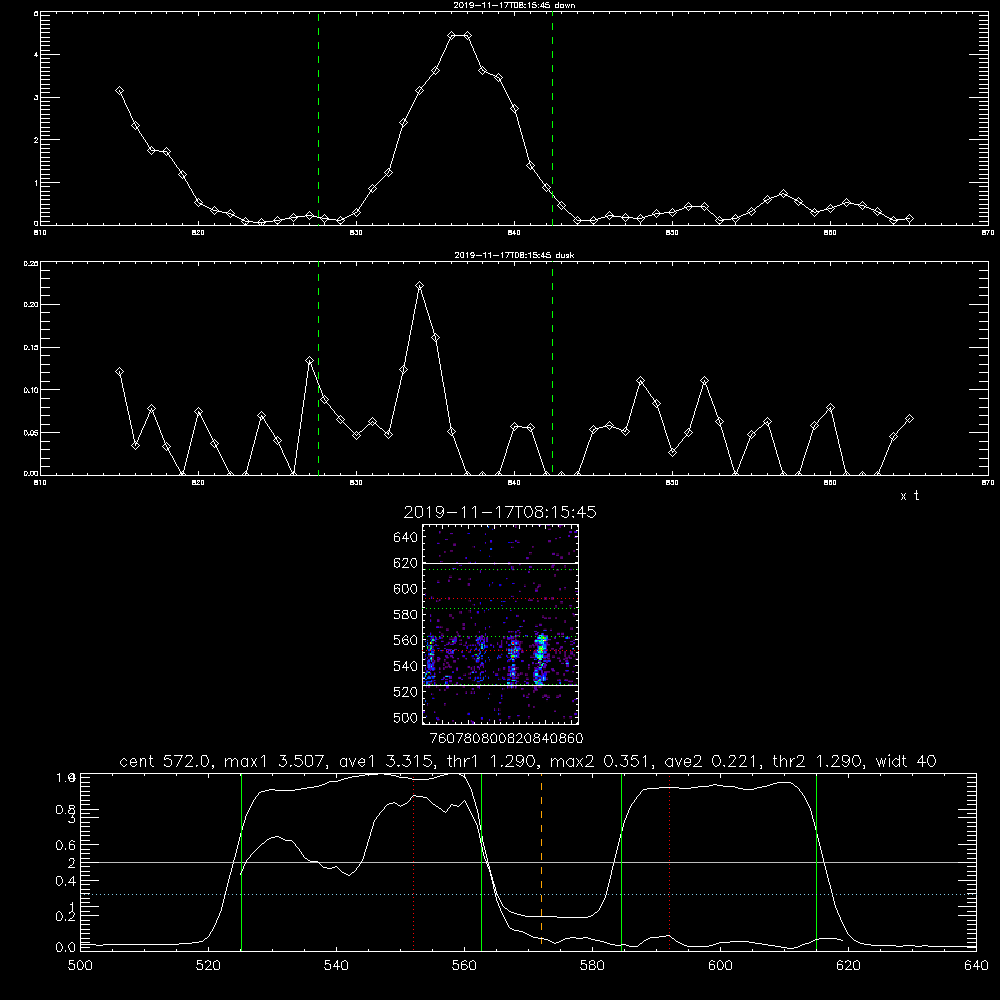
Task: Click the '560' label on bottom plot x-axis
Action: pyautogui.click(x=464, y=966)
